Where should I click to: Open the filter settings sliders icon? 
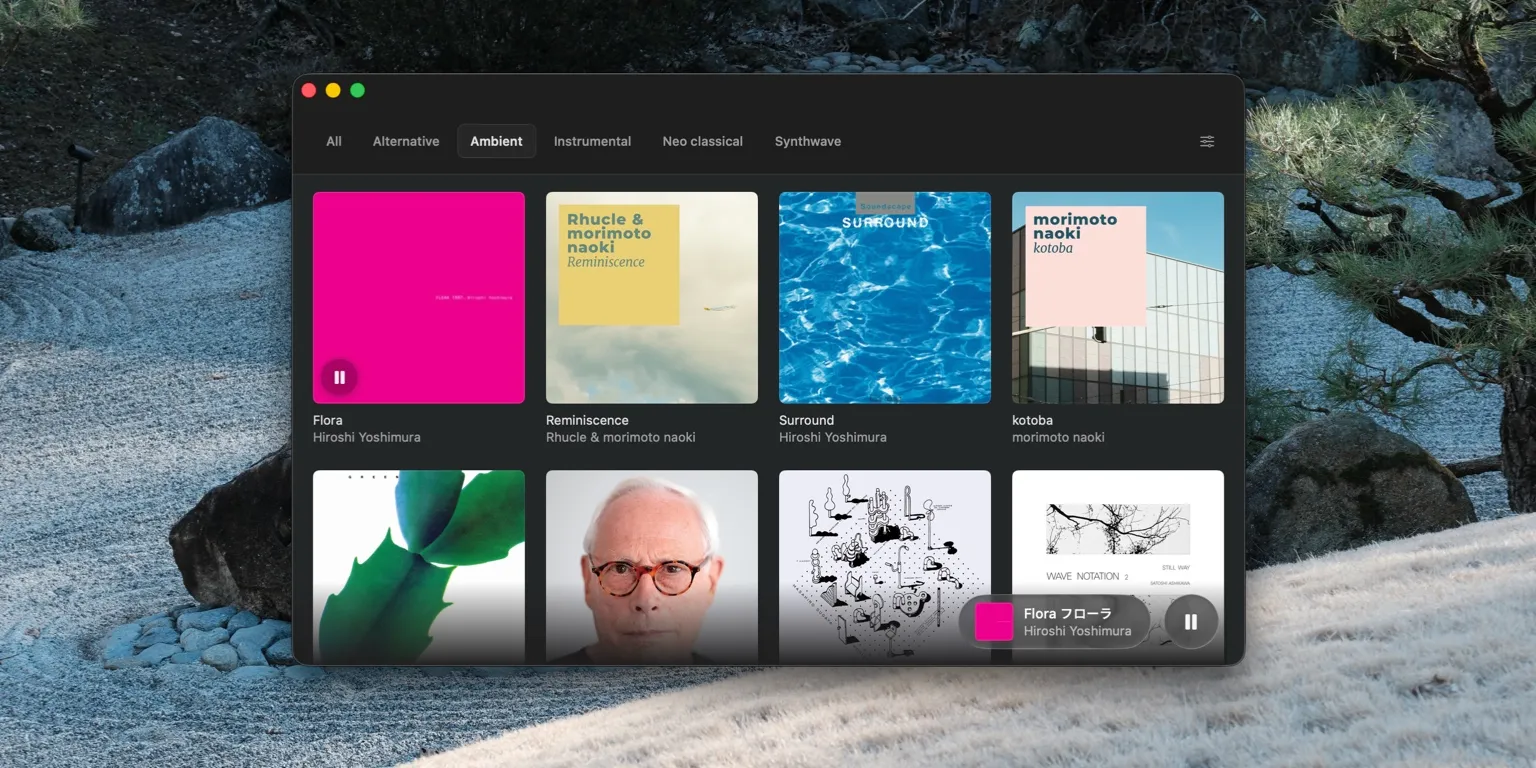[1207, 141]
